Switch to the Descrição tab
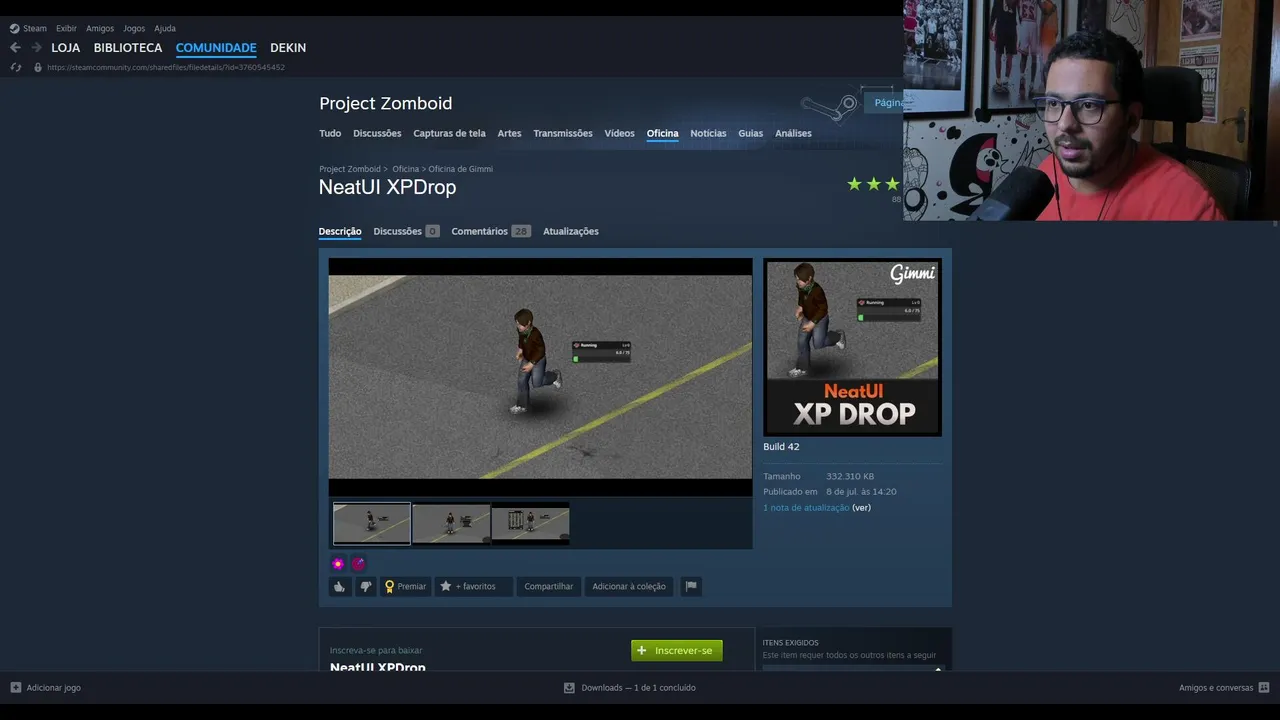The image size is (1280, 720). click(340, 231)
